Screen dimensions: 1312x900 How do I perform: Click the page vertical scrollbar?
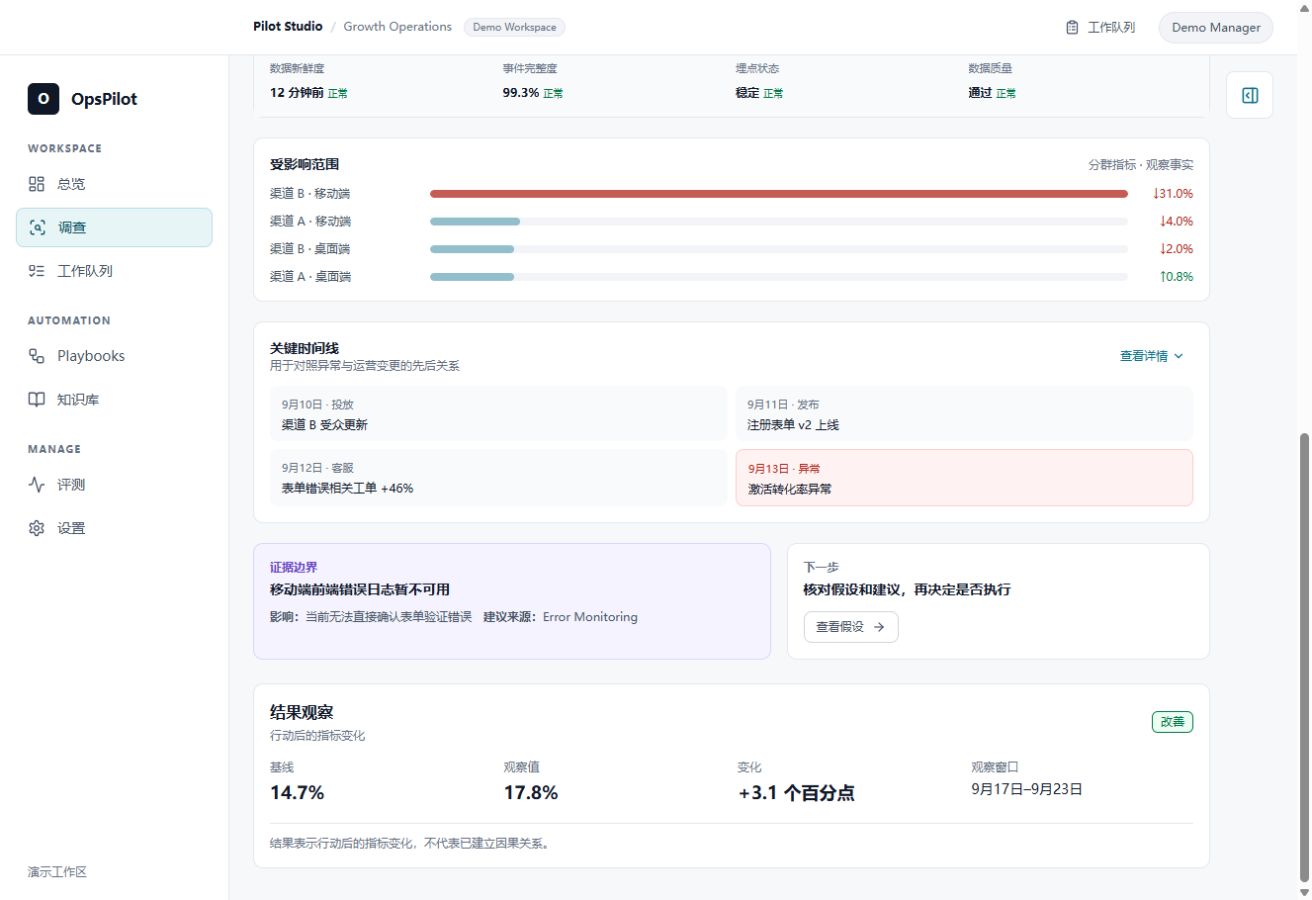[x=1303, y=658]
